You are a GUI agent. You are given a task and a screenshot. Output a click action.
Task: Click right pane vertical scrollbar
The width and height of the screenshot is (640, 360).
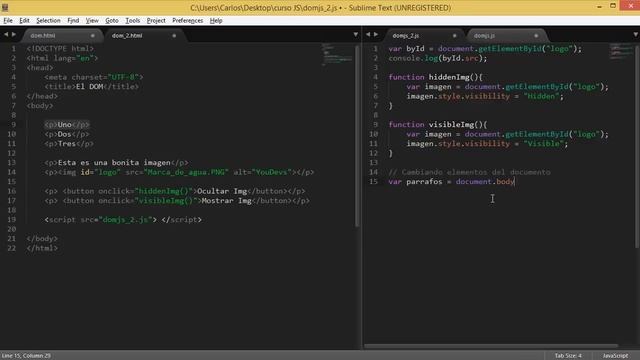point(637,146)
